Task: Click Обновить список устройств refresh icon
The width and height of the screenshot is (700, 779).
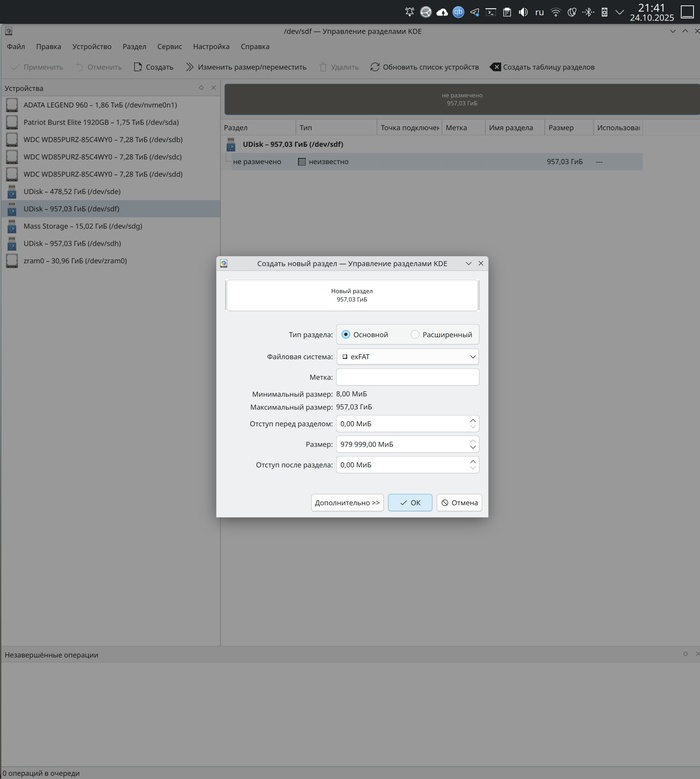Action: pyautogui.click(x=375, y=67)
